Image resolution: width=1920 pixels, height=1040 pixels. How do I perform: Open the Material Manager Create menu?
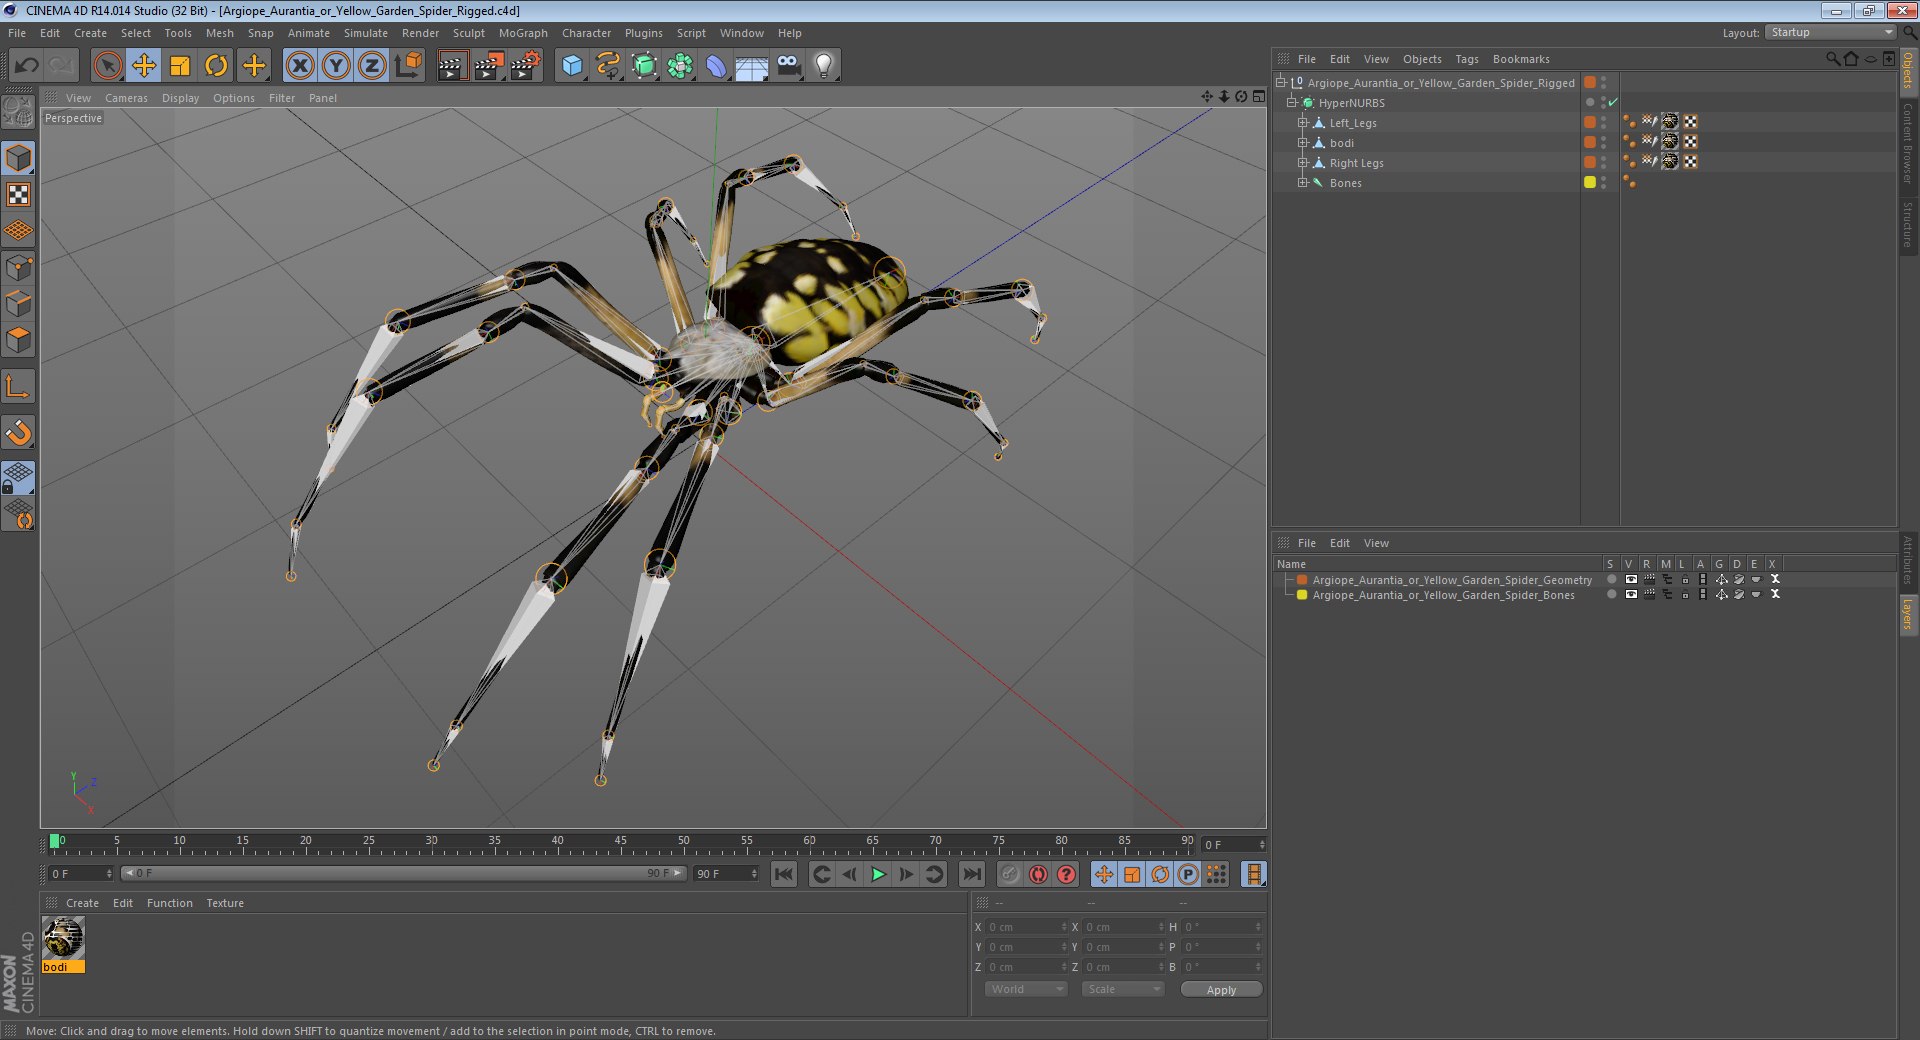(x=82, y=903)
